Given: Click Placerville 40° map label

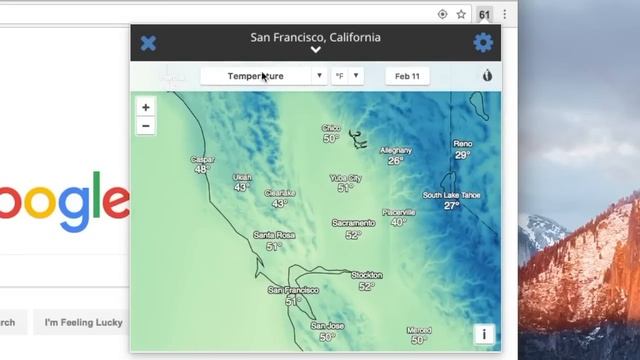Looking at the screenshot, I should (x=399, y=218).
